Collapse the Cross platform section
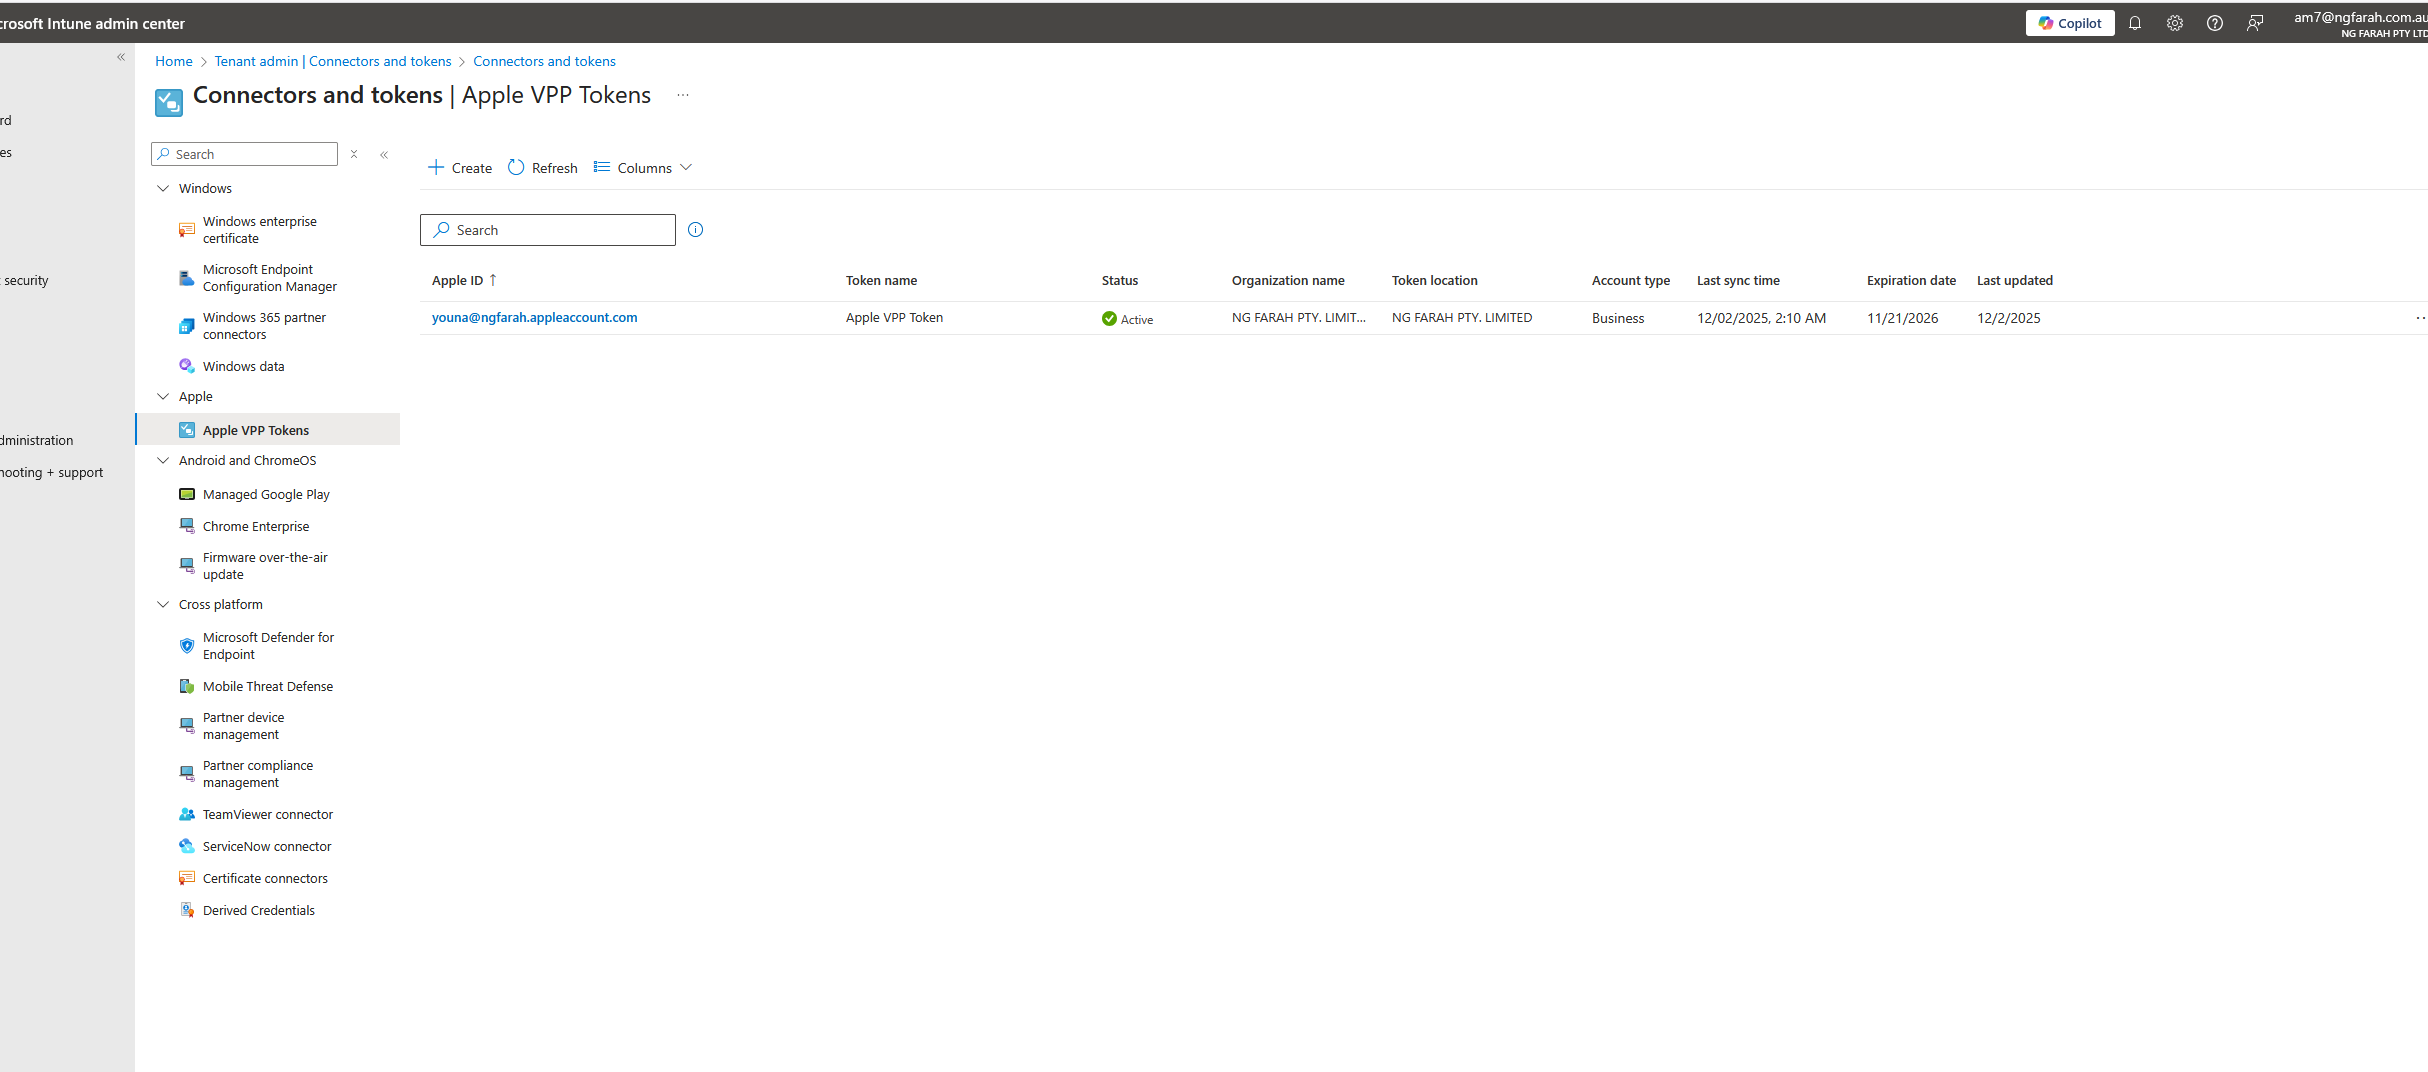Image resolution: width=2428 pixels, height=1072 pixels. point(164,604)
